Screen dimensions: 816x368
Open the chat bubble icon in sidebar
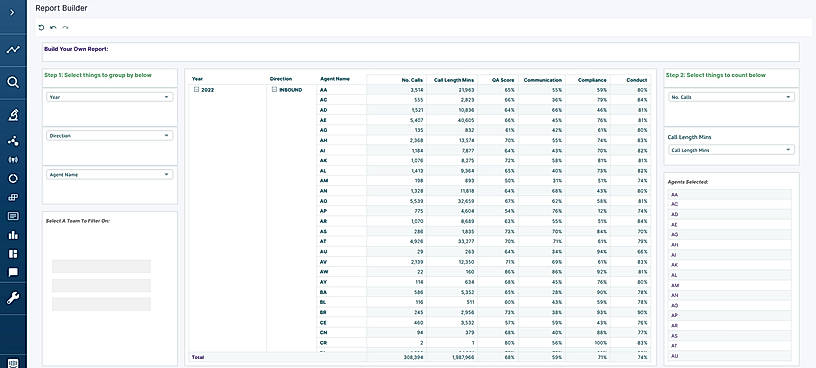coord(13,272)
